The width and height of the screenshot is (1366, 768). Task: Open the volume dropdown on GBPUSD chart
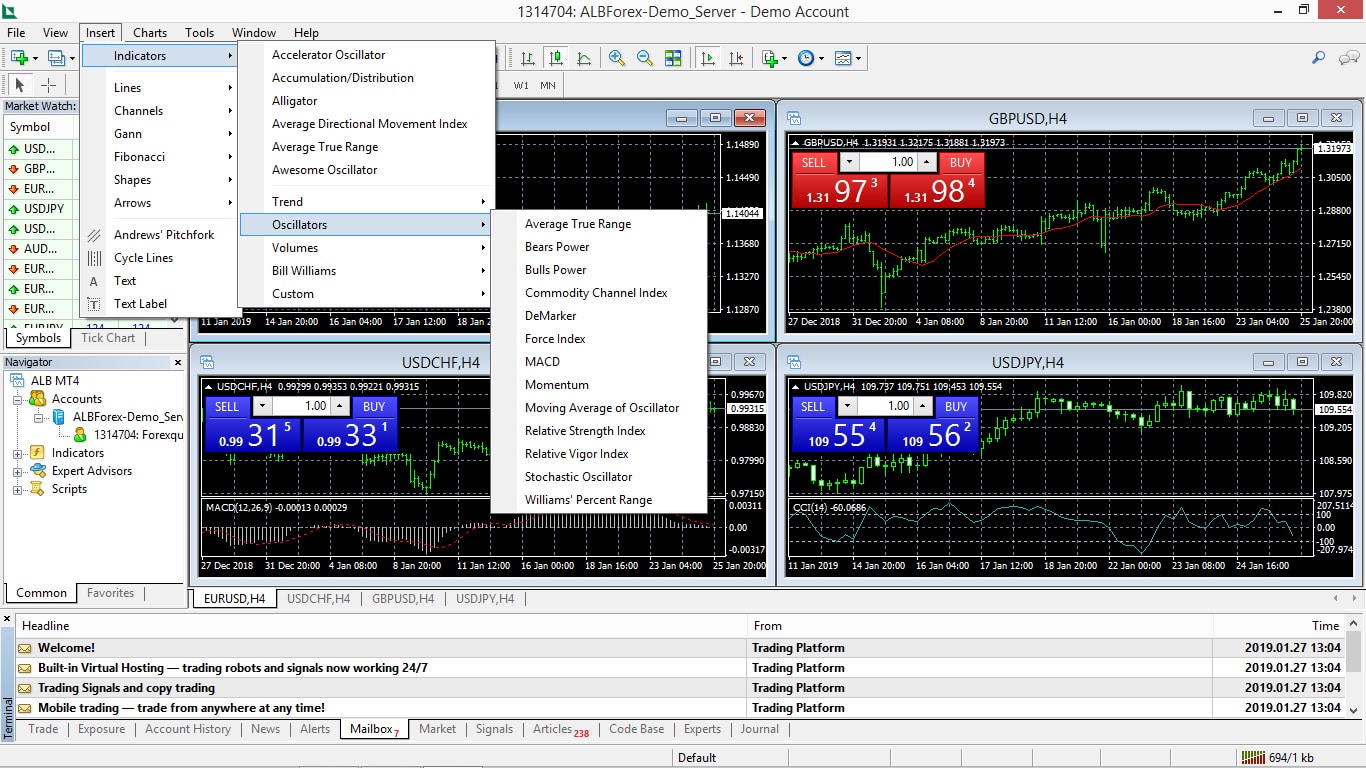(x=848, y=162)
